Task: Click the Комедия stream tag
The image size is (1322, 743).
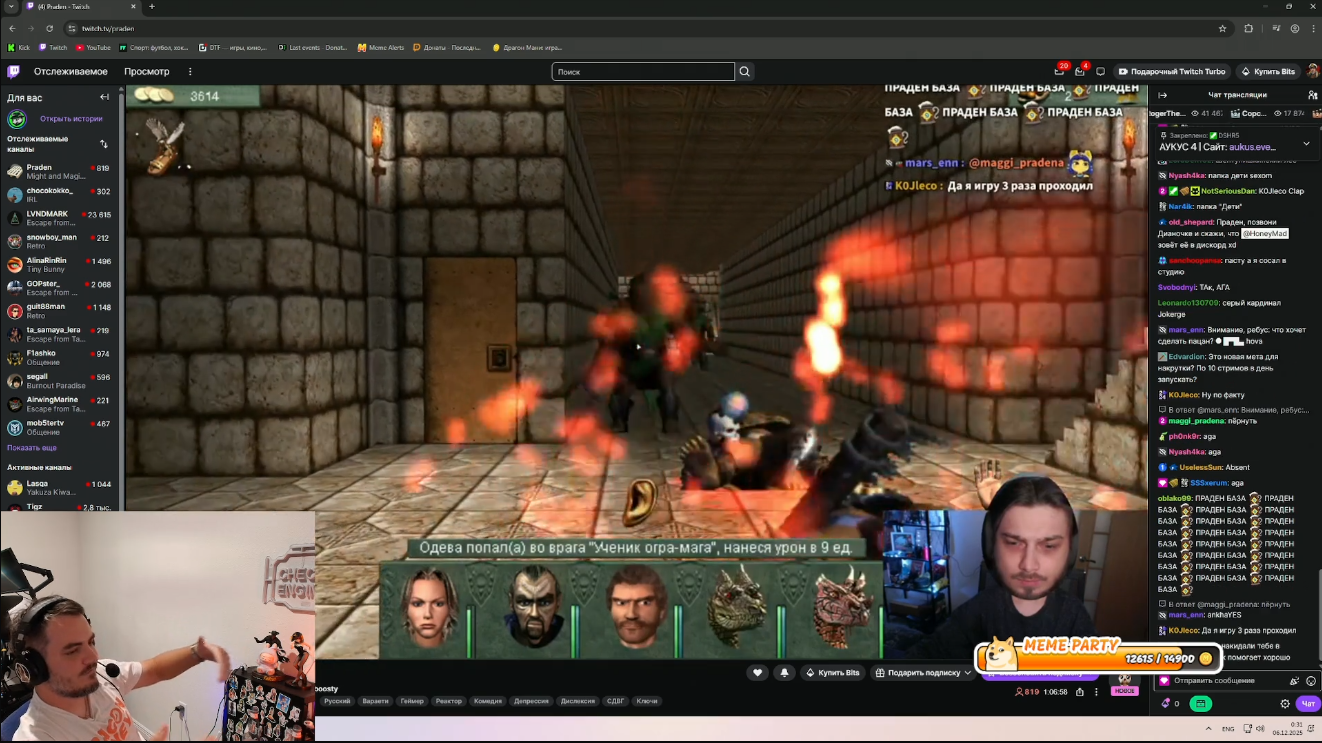Action: pos(488,701)
